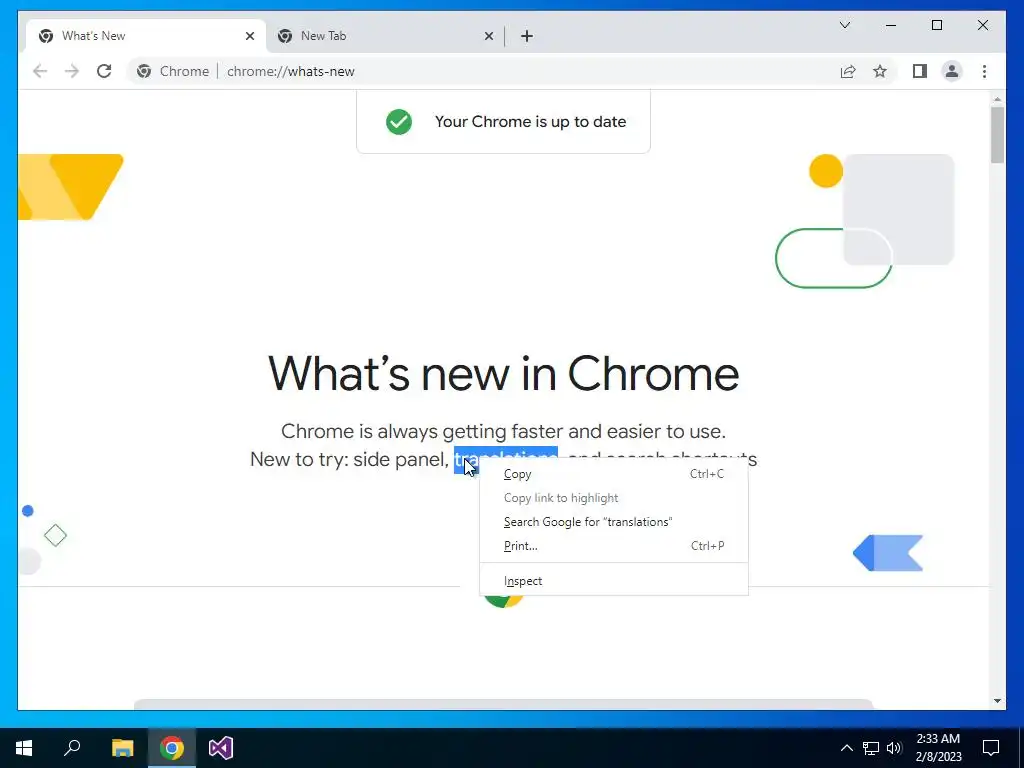Click Copy link to highlight entry
Screen dimensions: 1024x768
[x=614, y=498]
